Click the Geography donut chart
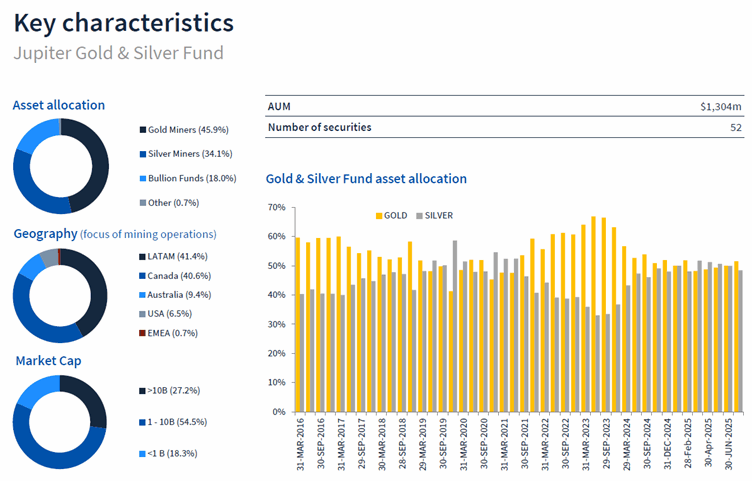Screen dimensions: 752x481 coord(59,293)
